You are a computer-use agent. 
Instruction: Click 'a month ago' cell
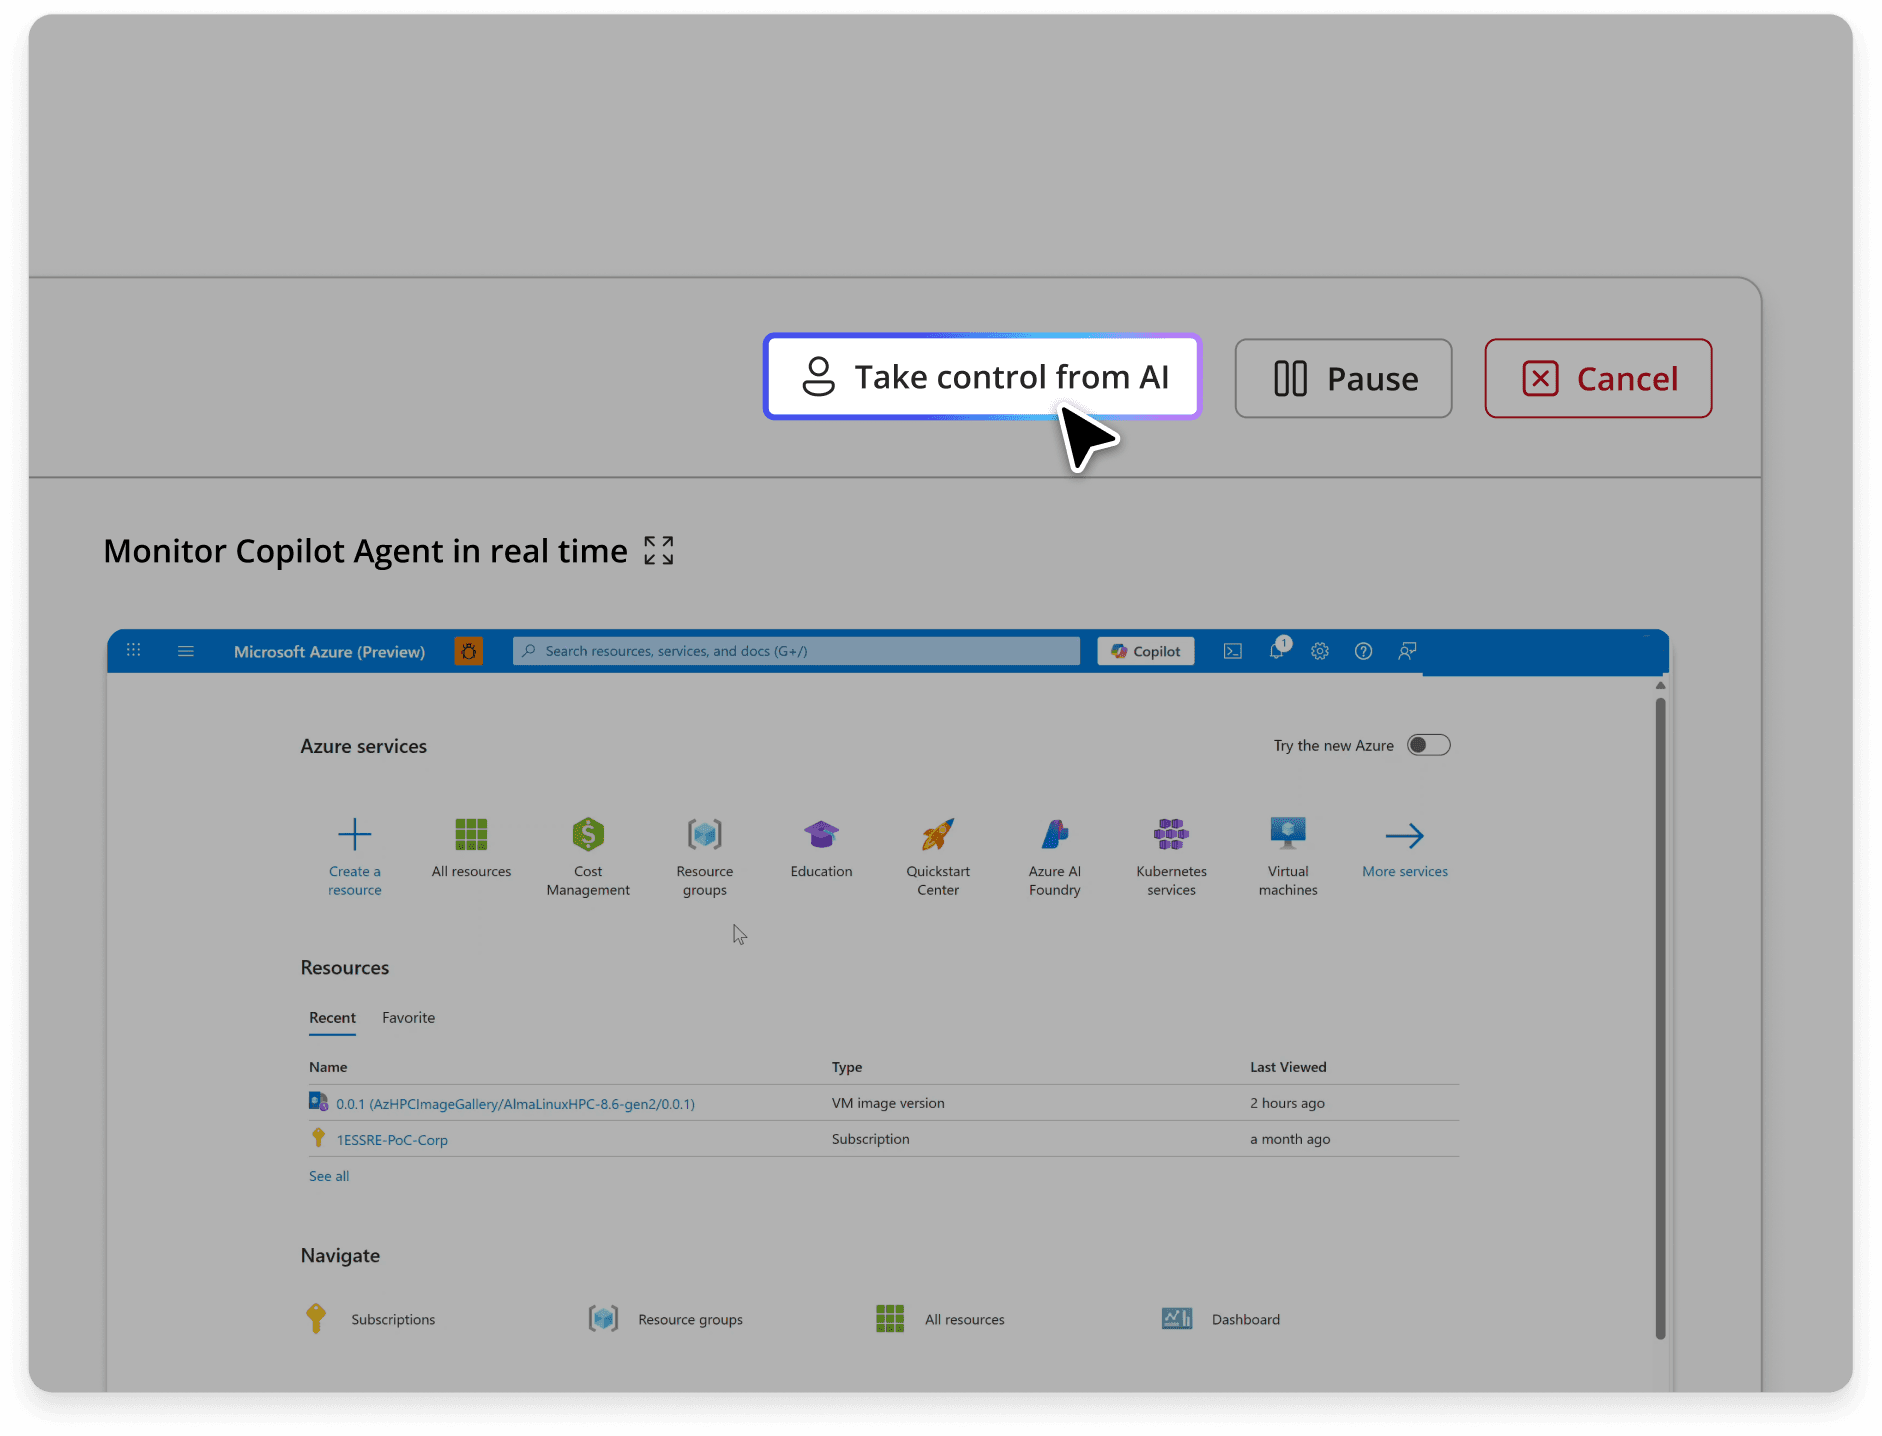pos(1290,1139)
